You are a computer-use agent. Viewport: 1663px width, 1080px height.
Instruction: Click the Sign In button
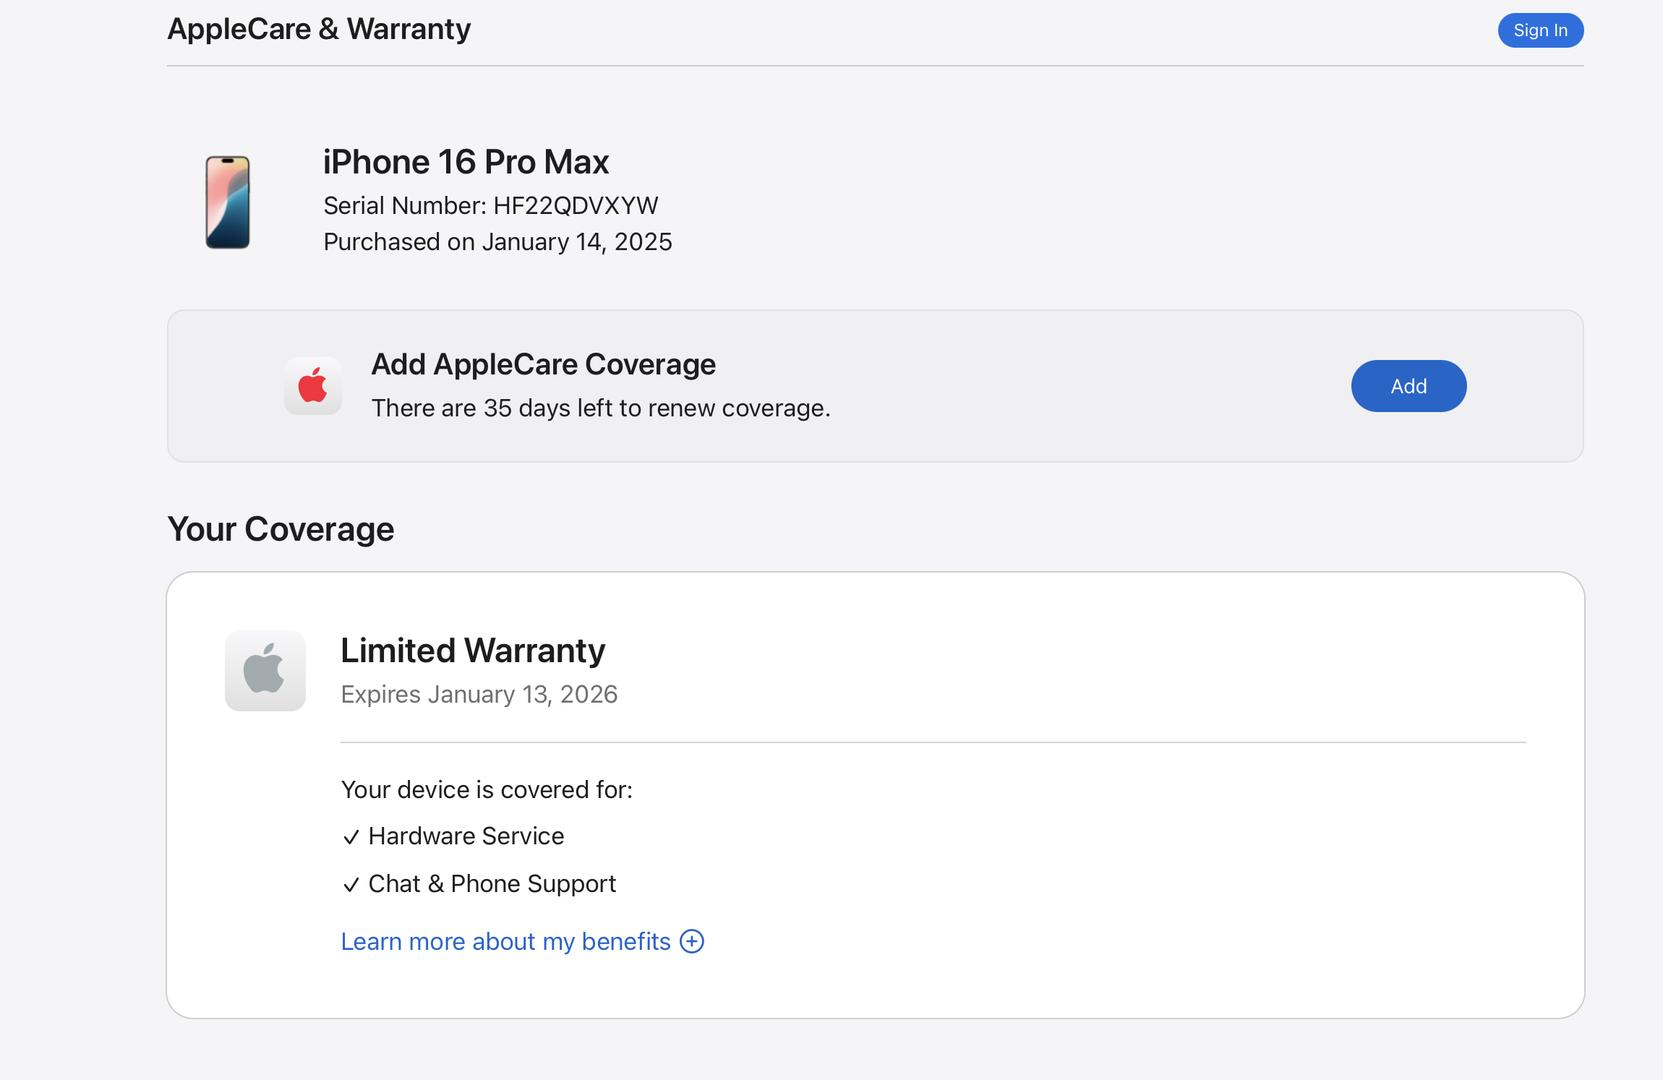[1540, 30]
